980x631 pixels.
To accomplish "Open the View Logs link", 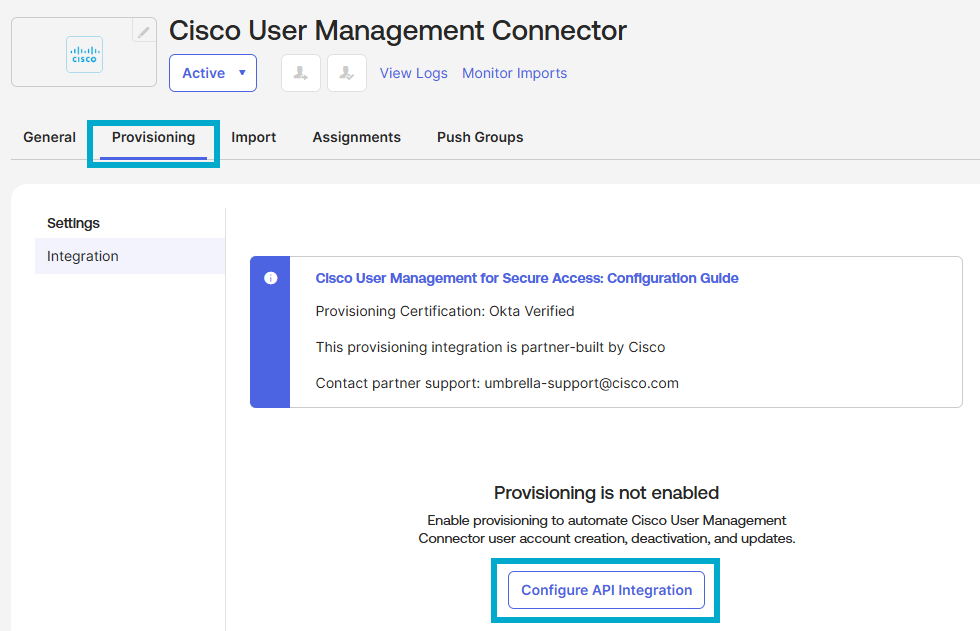I will [x=414, y=73].
